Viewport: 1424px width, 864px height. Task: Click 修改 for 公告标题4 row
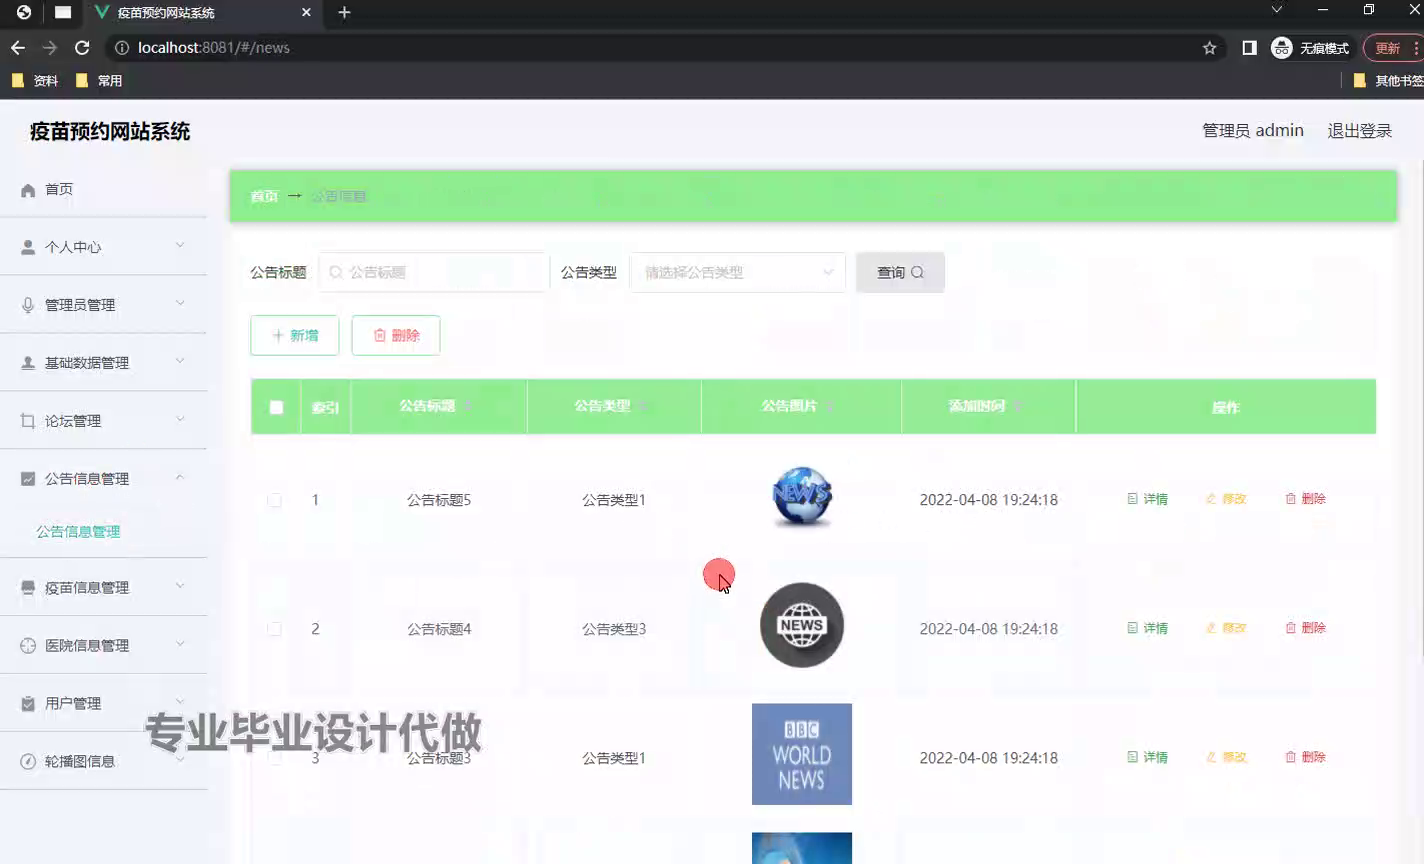click(x=1226, y=628)
